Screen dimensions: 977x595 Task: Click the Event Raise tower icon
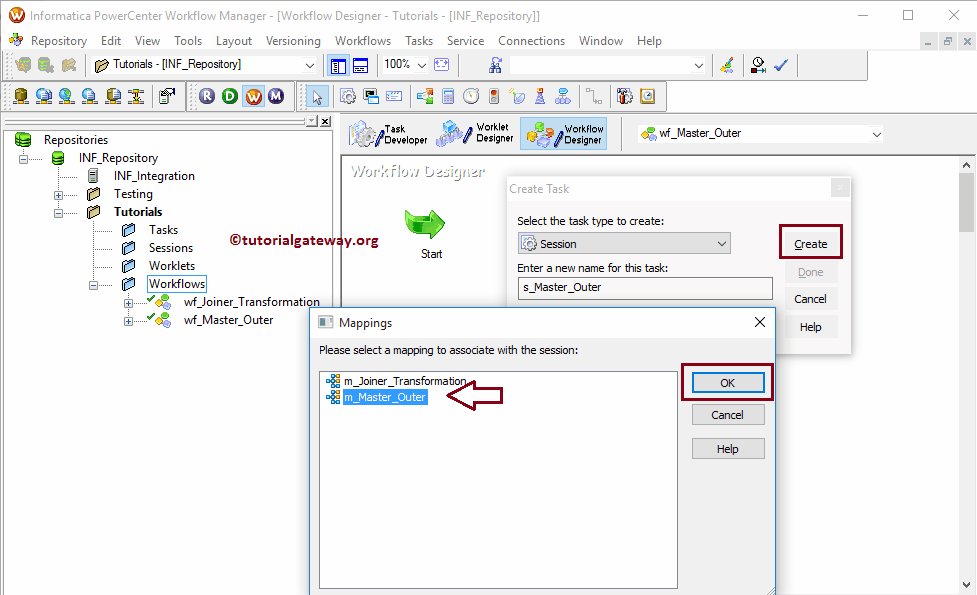coord(540,97)
